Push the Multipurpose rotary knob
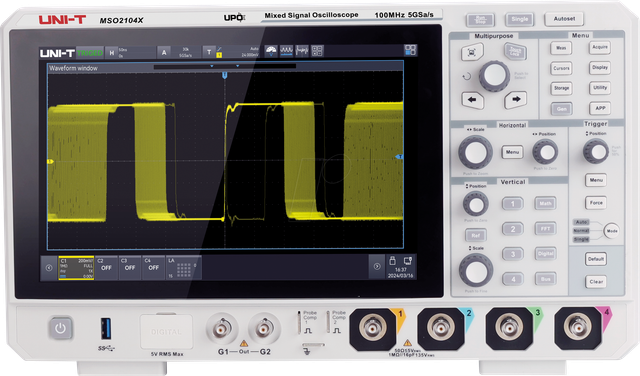The image size is (640, 376). (494, 76)
